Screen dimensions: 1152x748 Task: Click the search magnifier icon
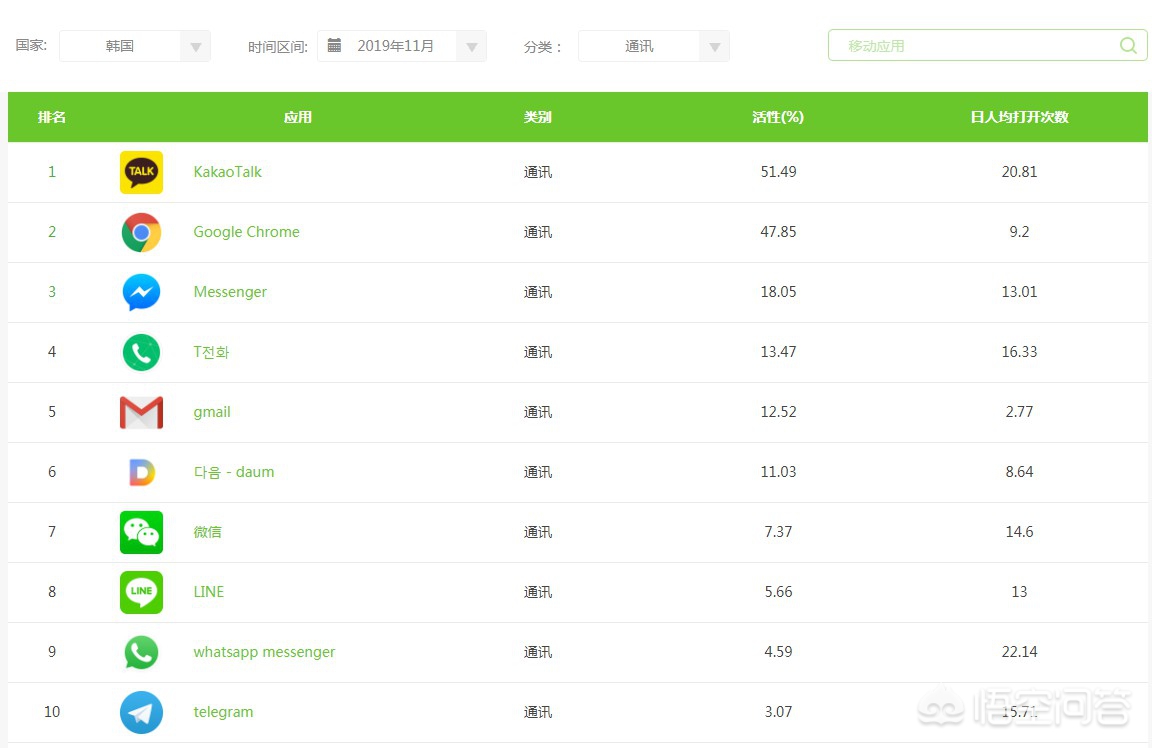click(x=1128, y=46)
